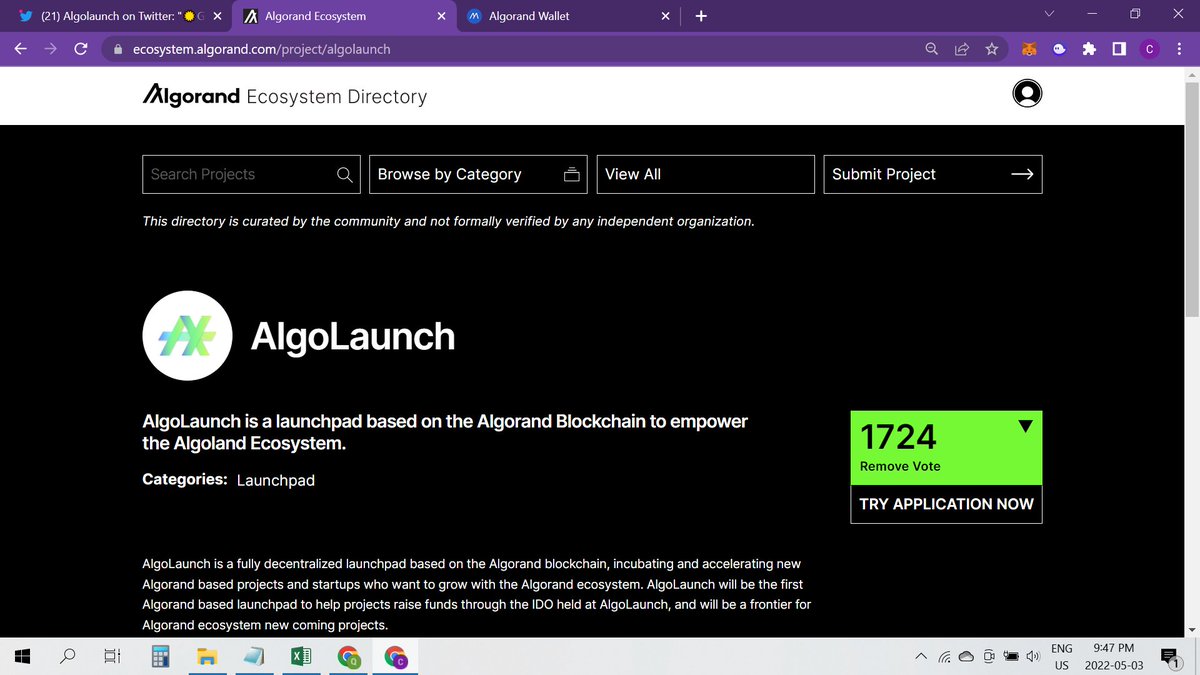Click the padlock site info icon

pyautogui.click(x=117, y=48)
